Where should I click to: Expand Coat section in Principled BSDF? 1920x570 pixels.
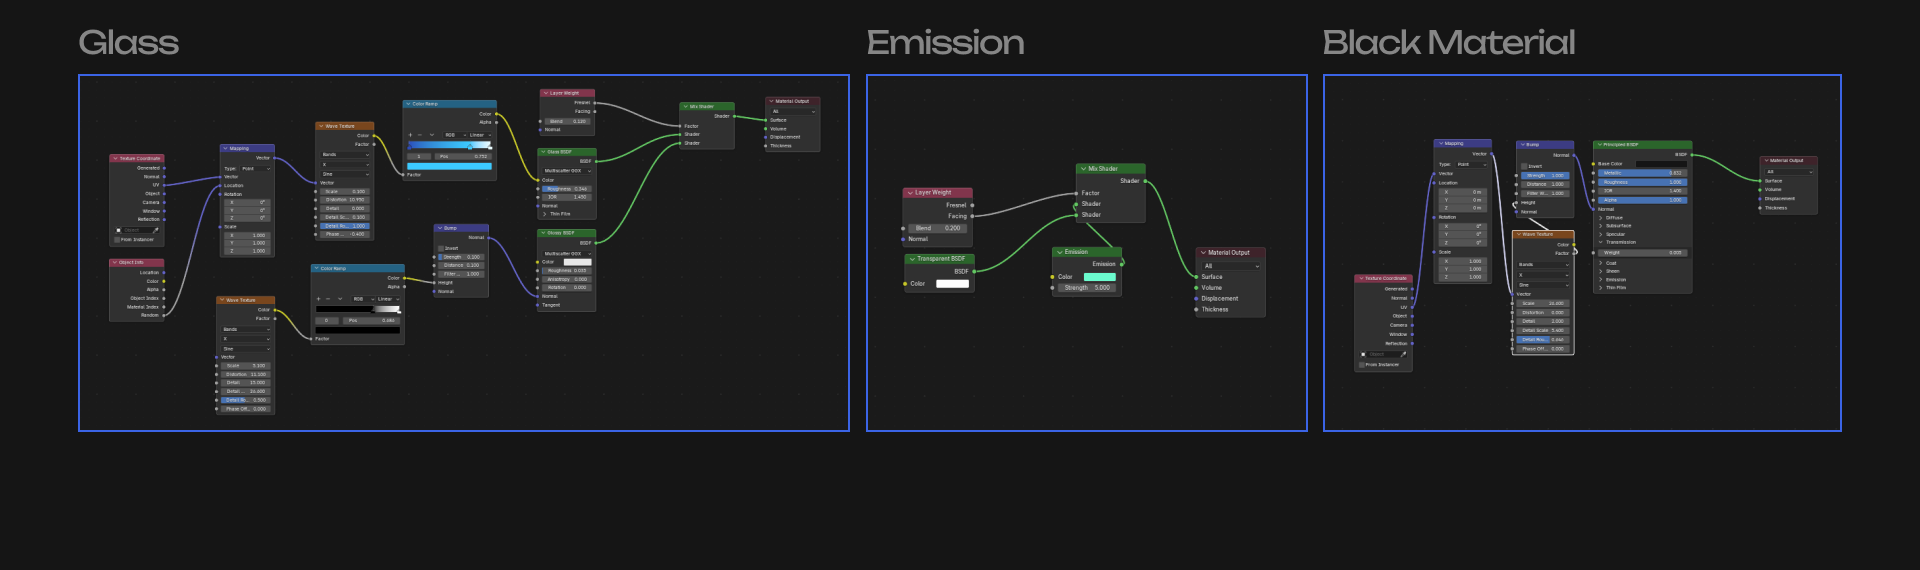point(1601,263)
